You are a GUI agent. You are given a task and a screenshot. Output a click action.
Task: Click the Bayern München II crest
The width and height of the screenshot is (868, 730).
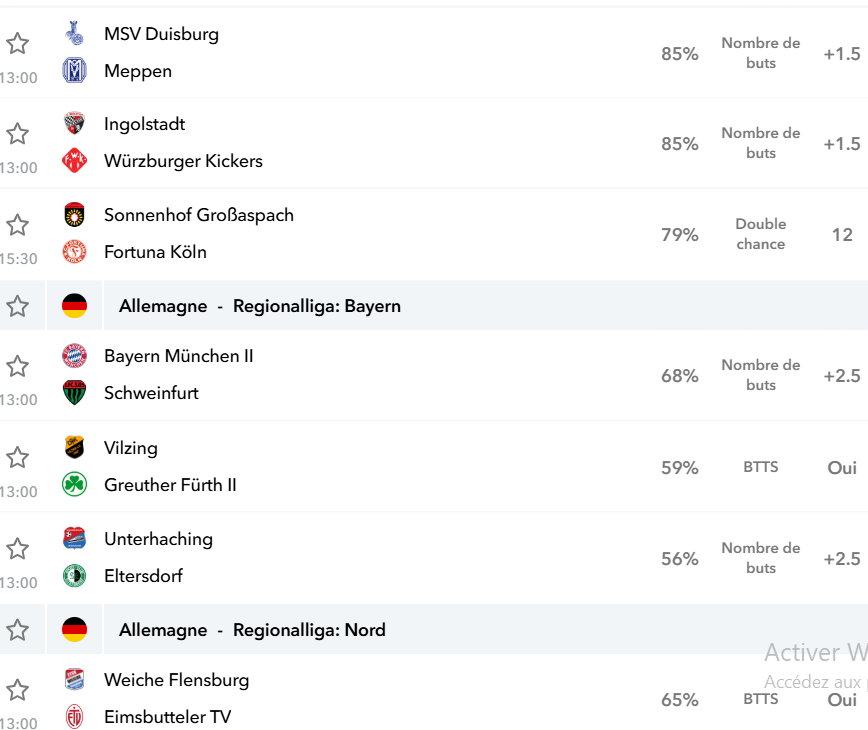pyautogui.click(x=74, y=355)
